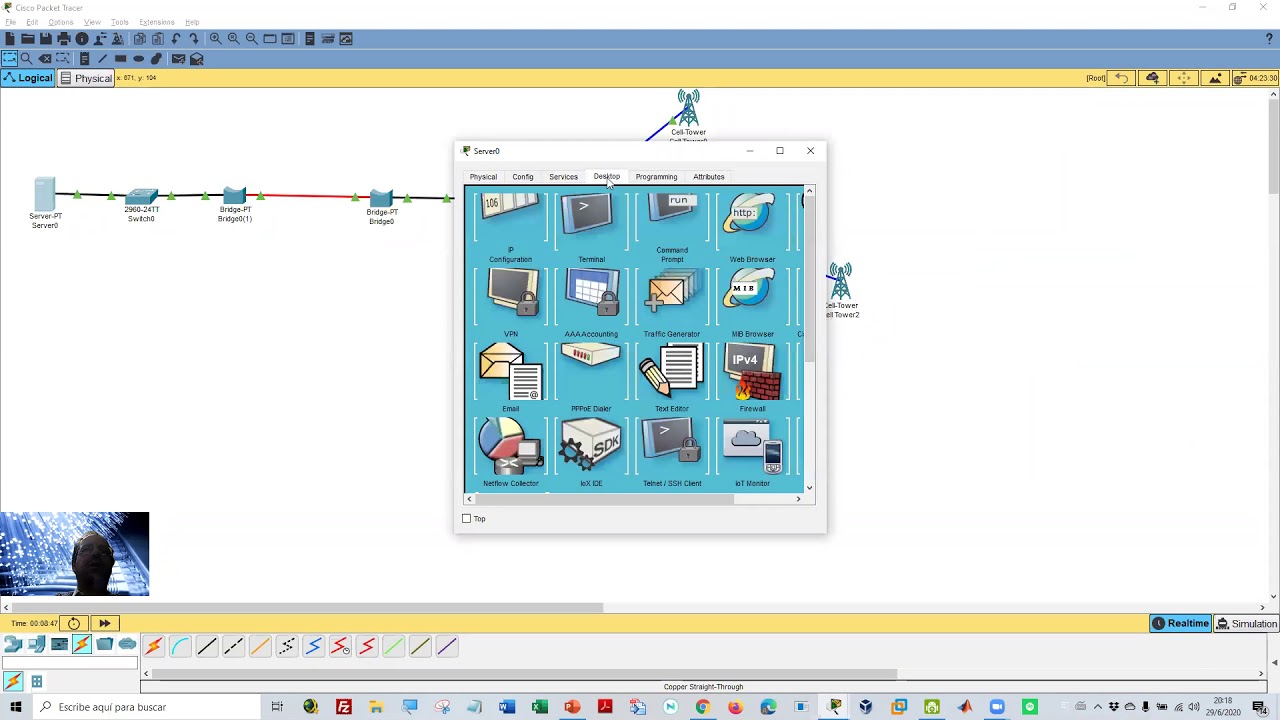Switch to Realtime mode

[x=1180, y=624]
